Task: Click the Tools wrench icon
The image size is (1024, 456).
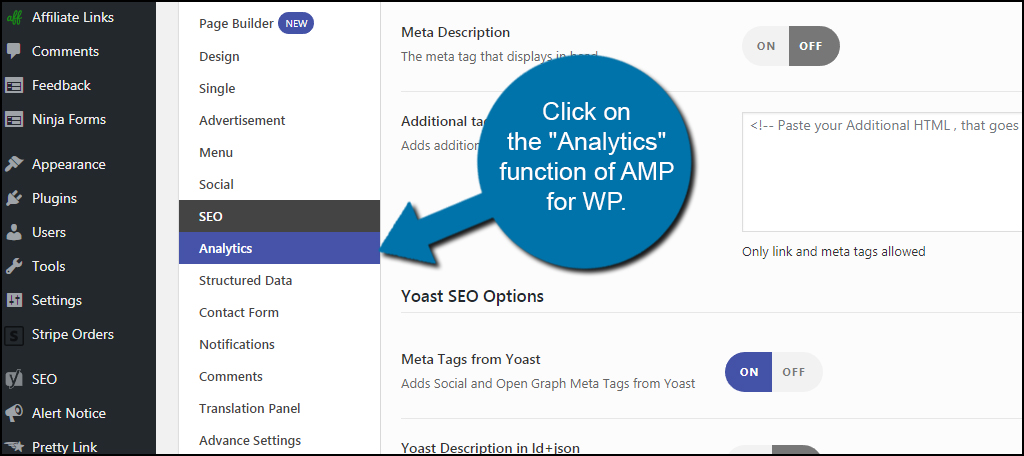Action: 14,267
